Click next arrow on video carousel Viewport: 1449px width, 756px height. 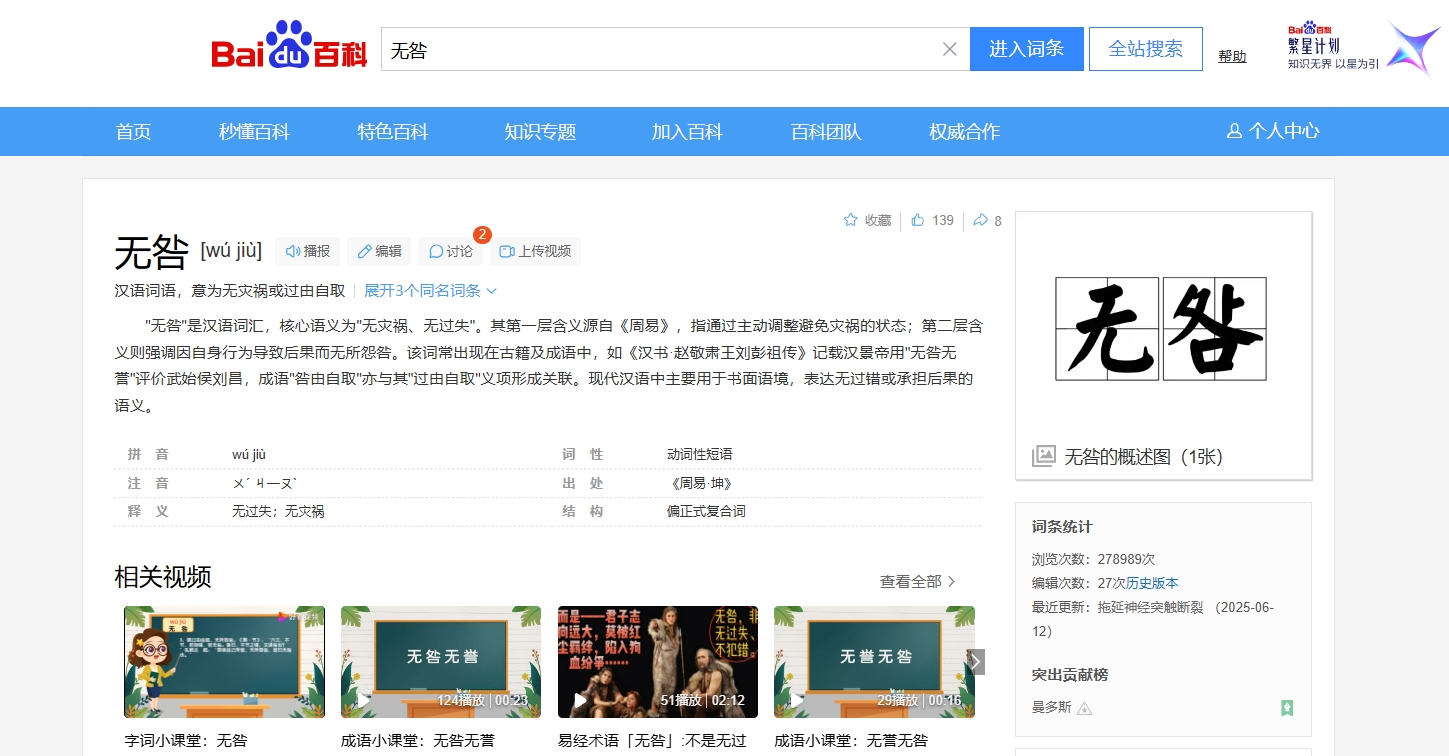coord(976,661)
